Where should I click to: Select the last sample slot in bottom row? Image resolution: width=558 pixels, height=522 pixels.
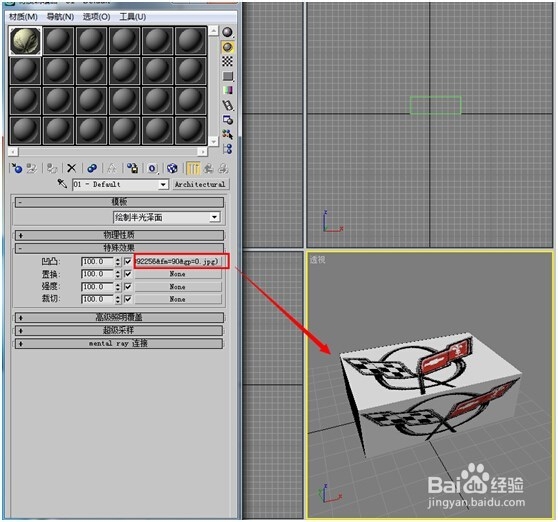191,131
